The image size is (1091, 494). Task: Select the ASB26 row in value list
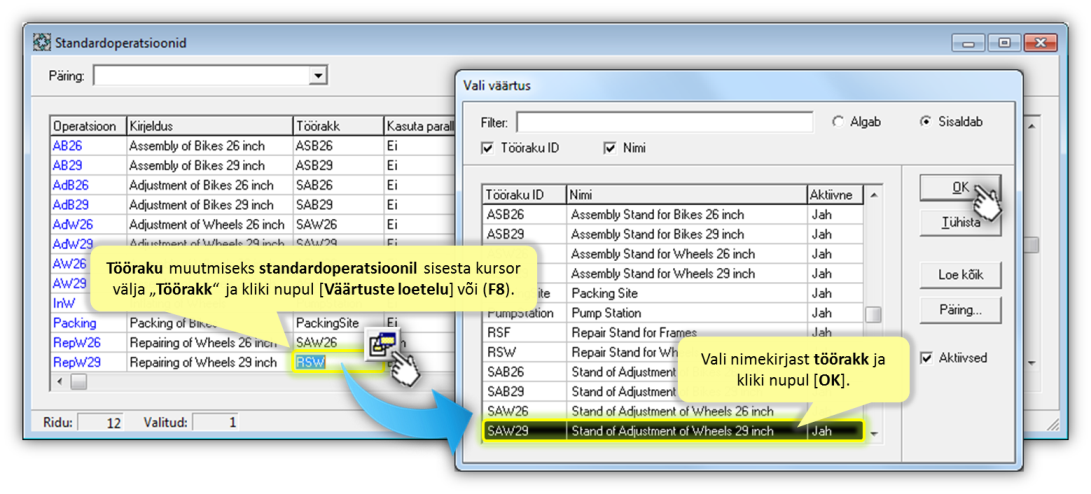(673, 214)
